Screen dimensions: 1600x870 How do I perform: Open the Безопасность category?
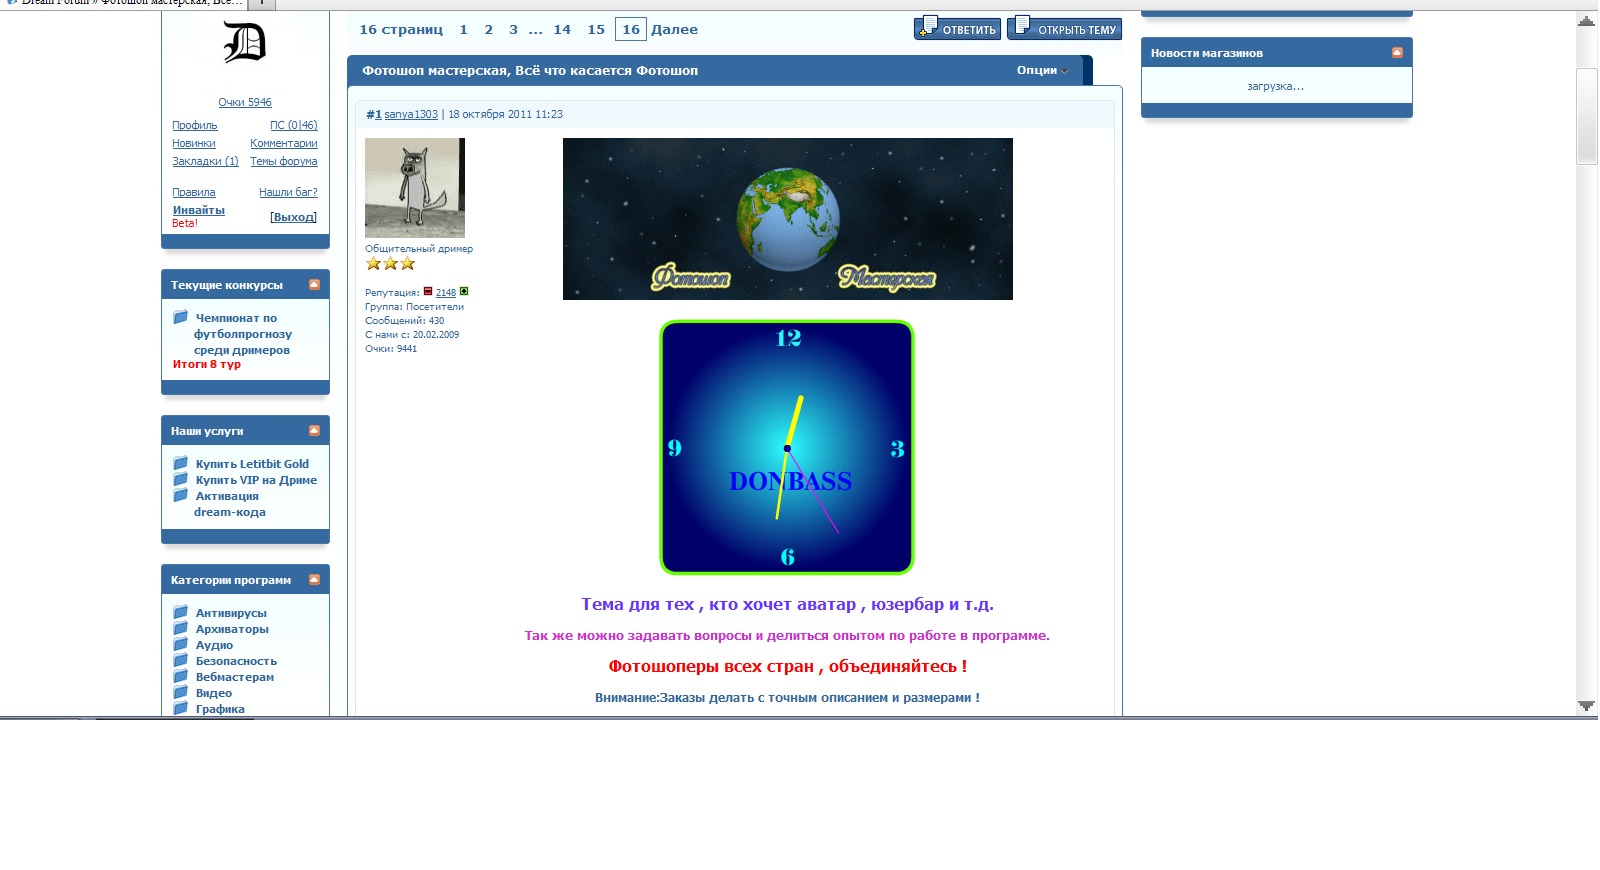click(236, 661)
